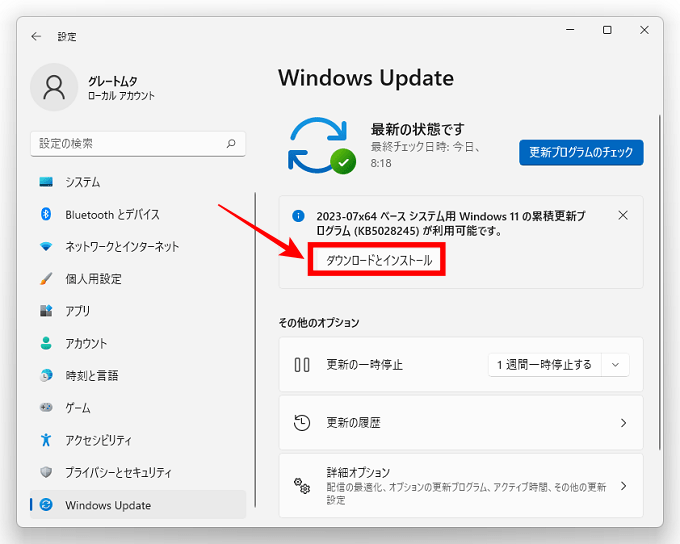Click the システム monitor icon
680x544 pixels.
tap(46, 182)
